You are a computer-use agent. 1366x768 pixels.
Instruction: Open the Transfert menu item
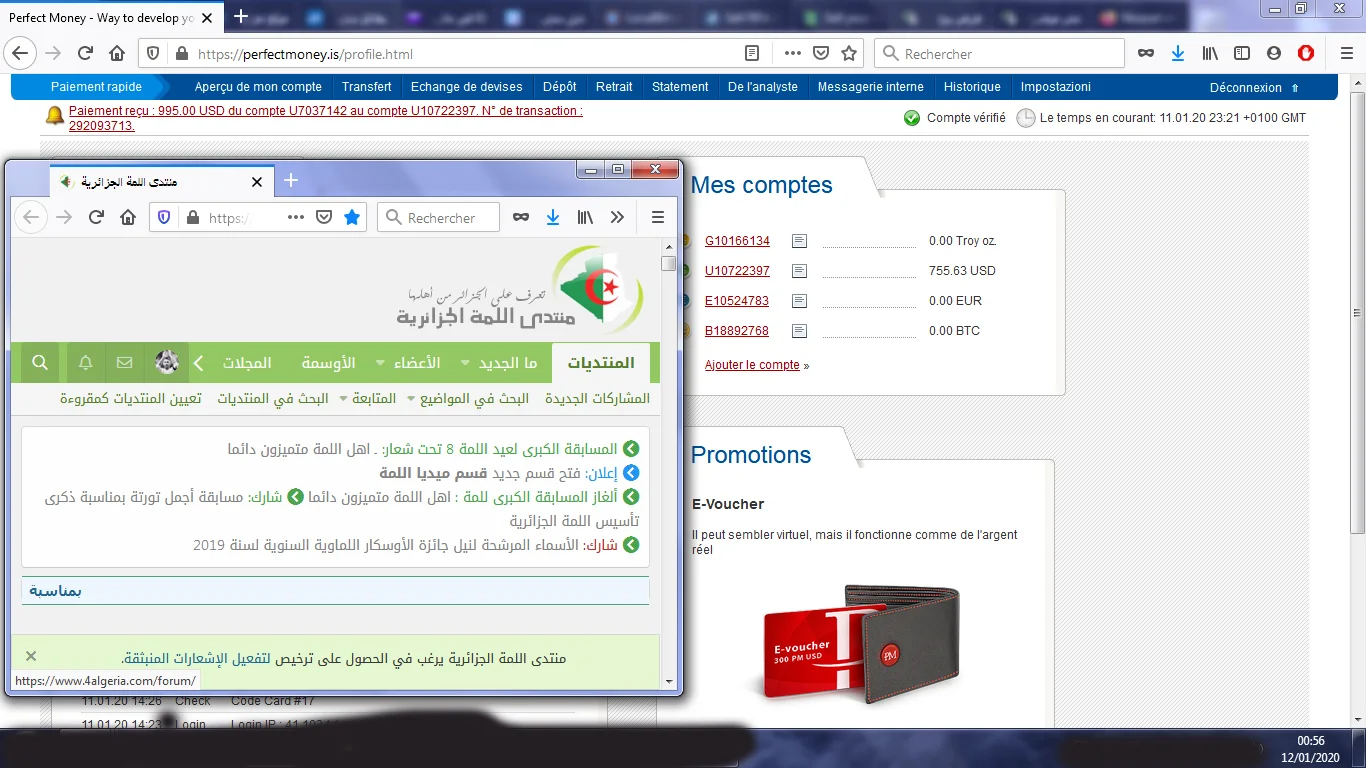click(x=366, y=87)
